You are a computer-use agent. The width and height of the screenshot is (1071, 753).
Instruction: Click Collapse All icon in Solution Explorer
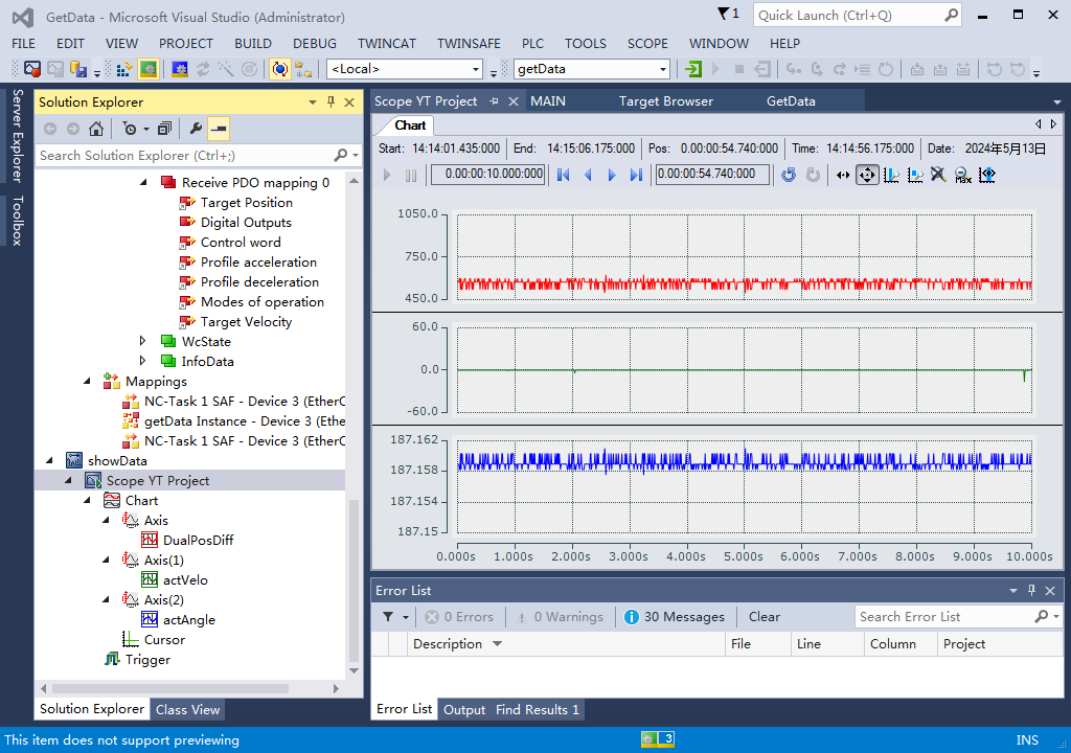[x=165, y=129]
